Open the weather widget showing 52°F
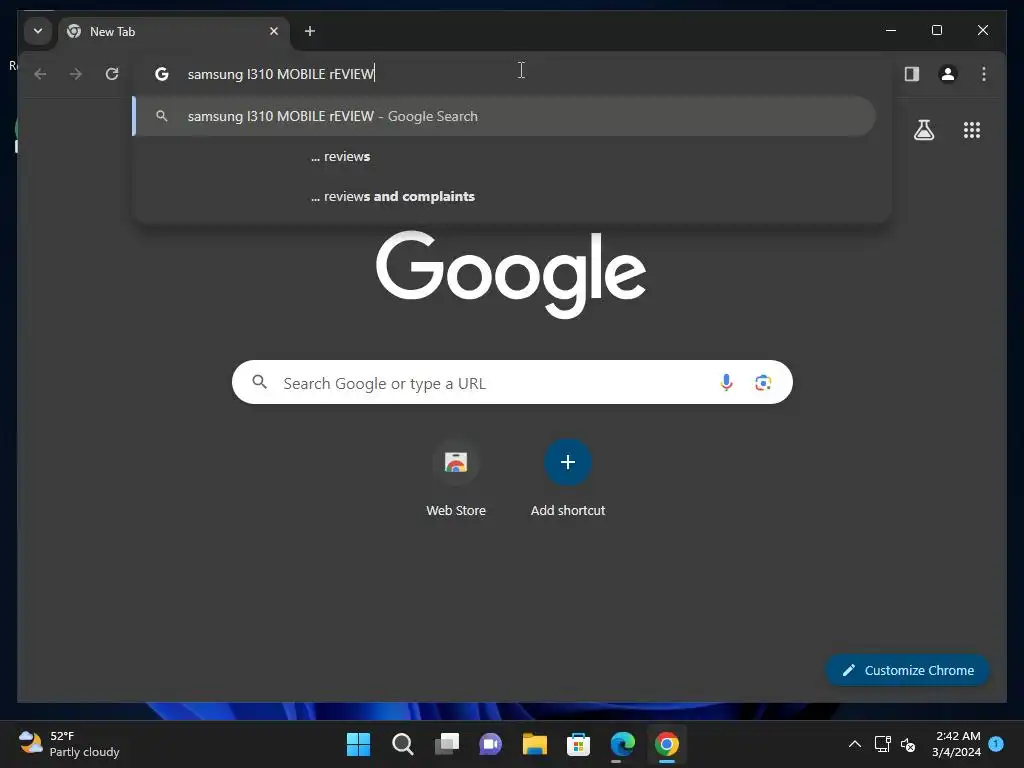Viewport: 1024px width, 768px height. [69, 744]
